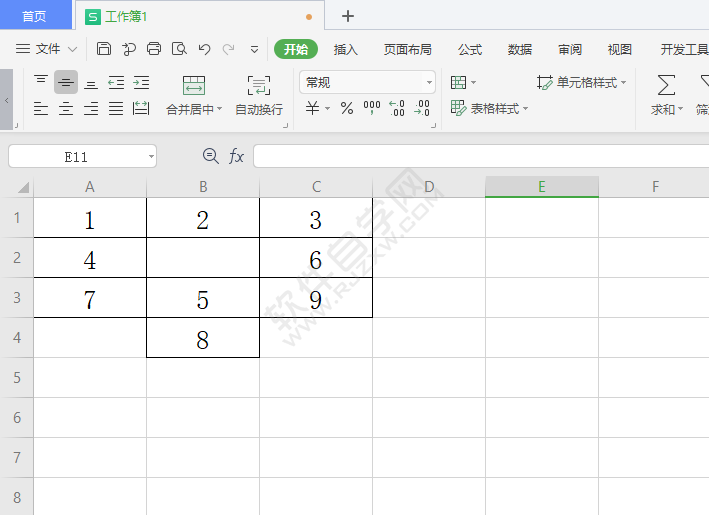Center text horizontally
Screen dimensions: 709x515
tap(66, 109)
